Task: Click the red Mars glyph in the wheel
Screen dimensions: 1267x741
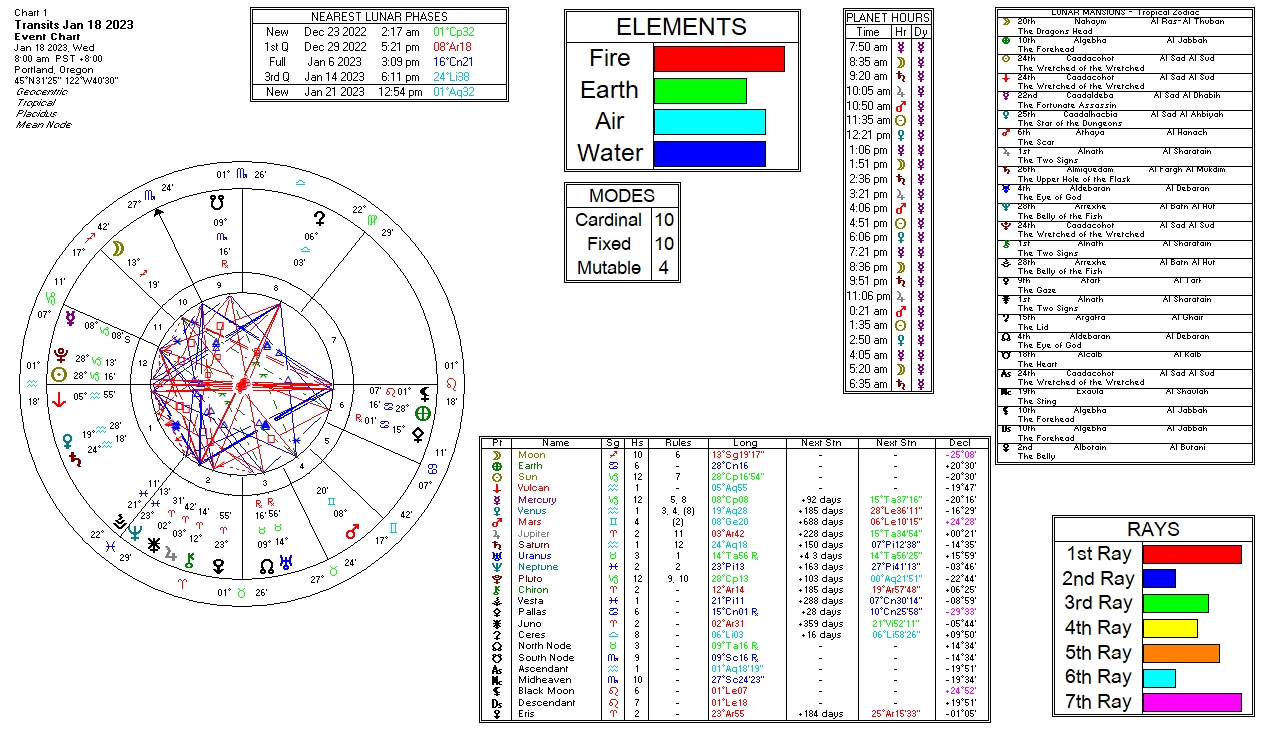Action: tap(352, 532)
